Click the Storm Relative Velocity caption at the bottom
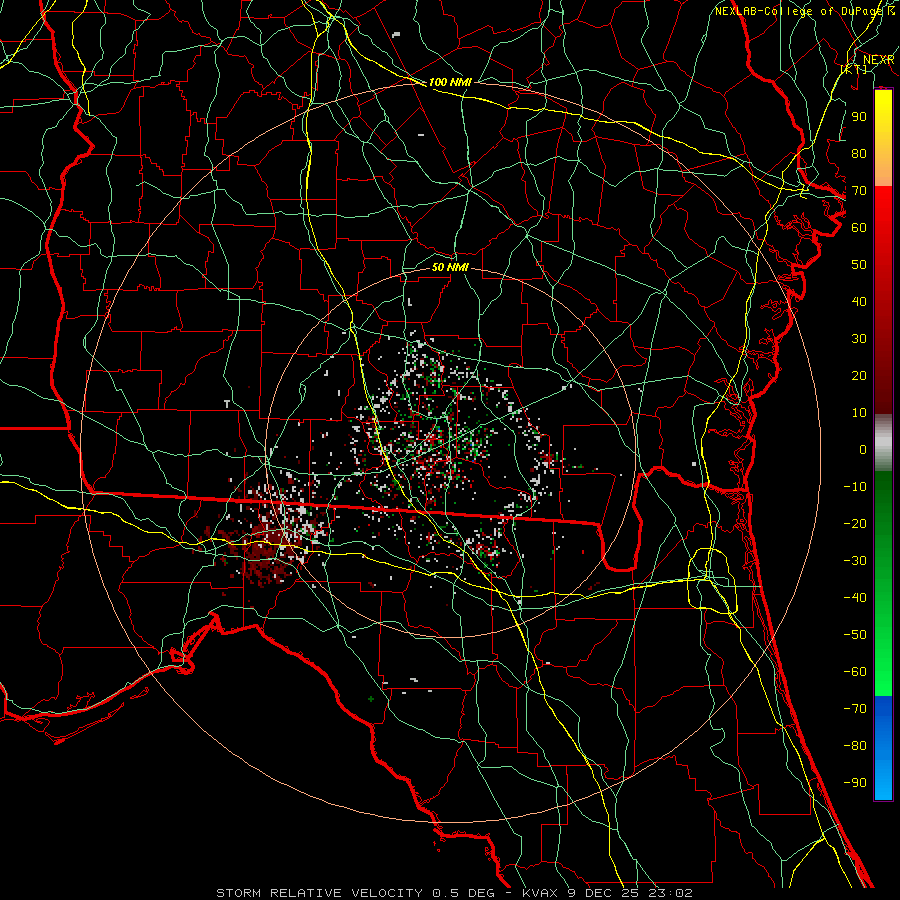The height and width of the screenshot is (900, 900). (454, 893)
